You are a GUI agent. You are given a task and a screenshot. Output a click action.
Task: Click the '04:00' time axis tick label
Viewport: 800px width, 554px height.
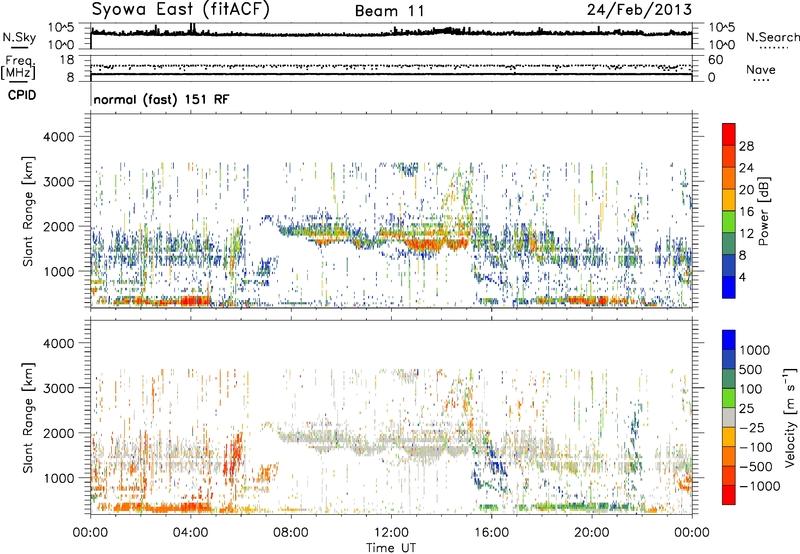click(x=190, y=533)
